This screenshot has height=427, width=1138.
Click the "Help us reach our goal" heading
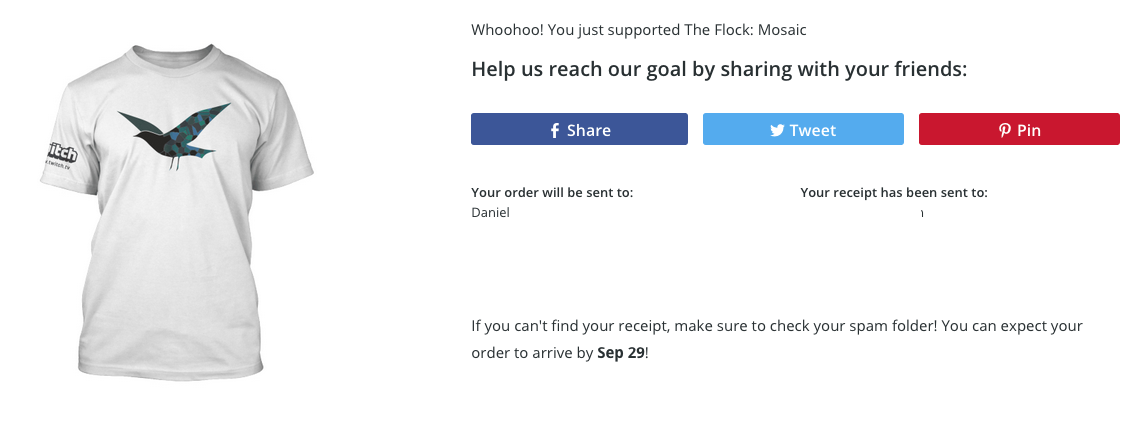click(x=720, y=70)
